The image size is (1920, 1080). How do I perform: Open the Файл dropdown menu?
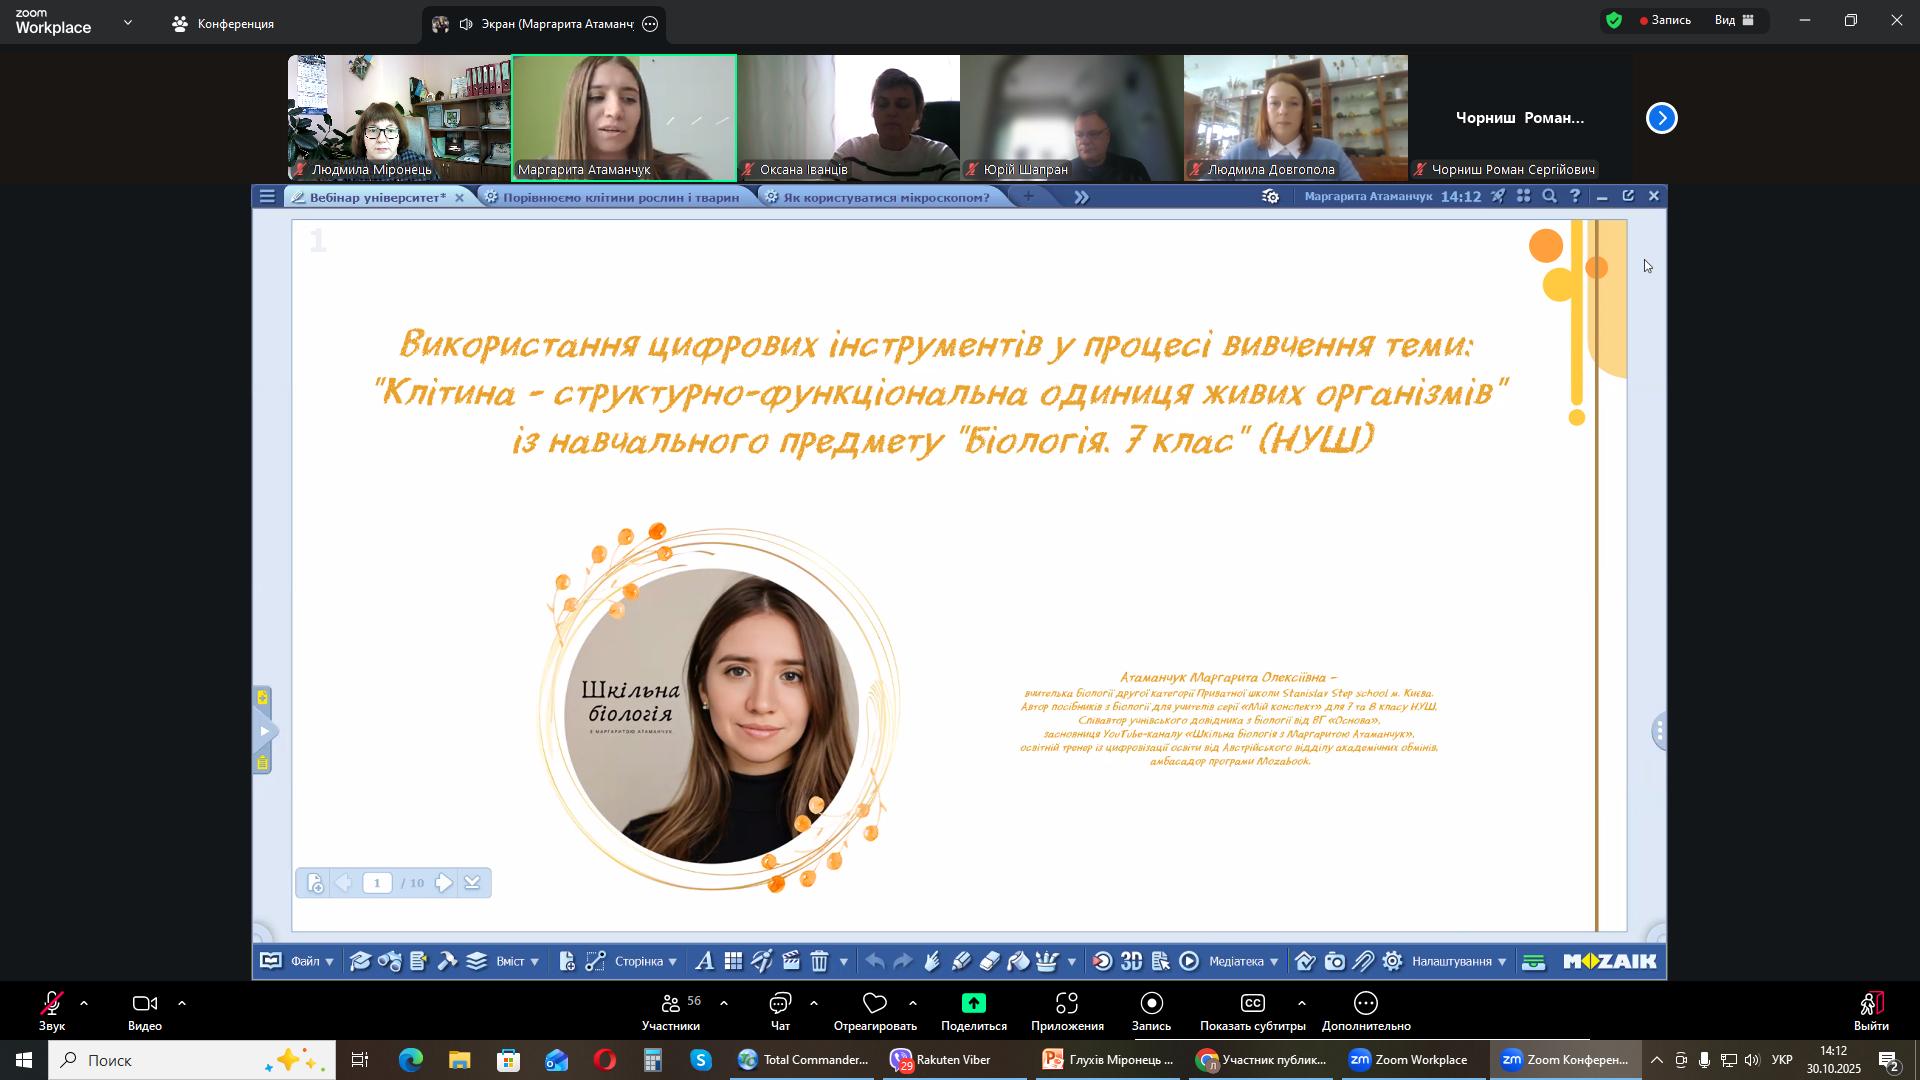click(x=311, y=962)
